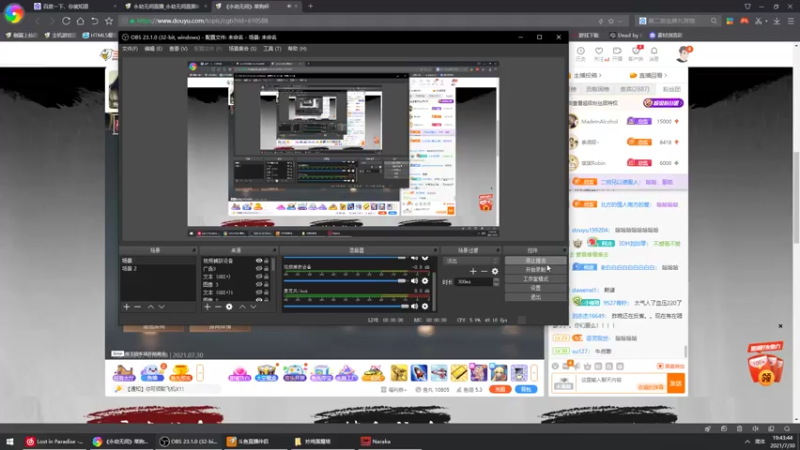Screen dimensions: 800x450
Task: Add a scene transition with plus icon
Action: [x=473, y=271]
